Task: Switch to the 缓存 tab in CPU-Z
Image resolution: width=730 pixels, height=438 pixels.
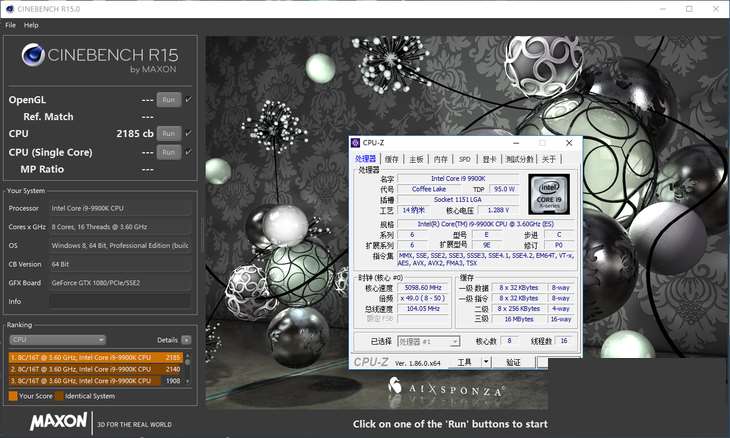Action: pos(392,159)
